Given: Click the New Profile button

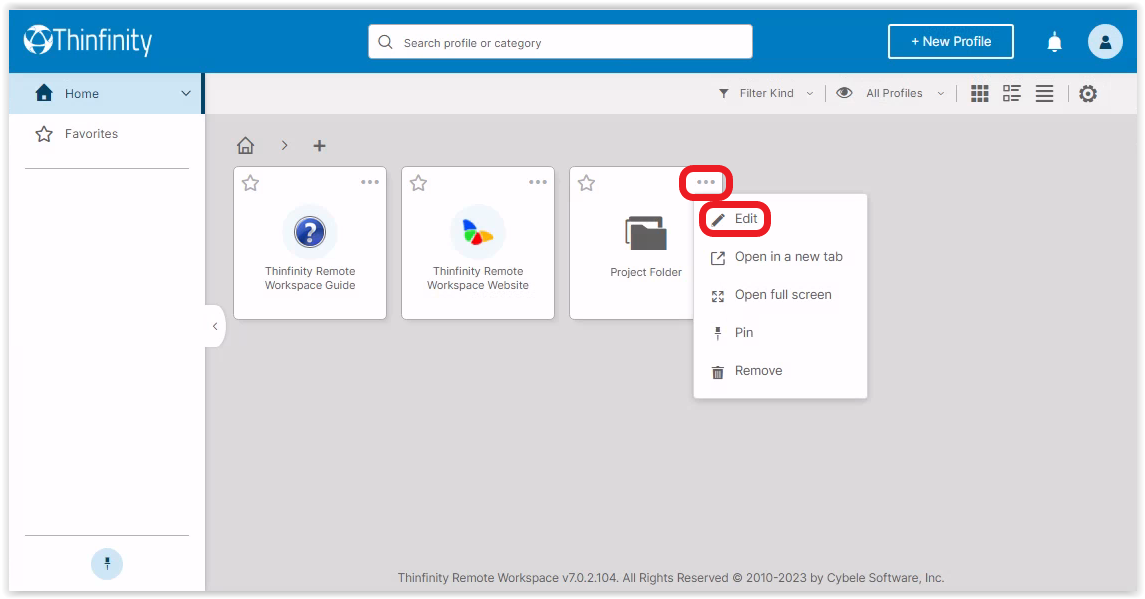Looking at the screenshot, I should pos(951,42).
